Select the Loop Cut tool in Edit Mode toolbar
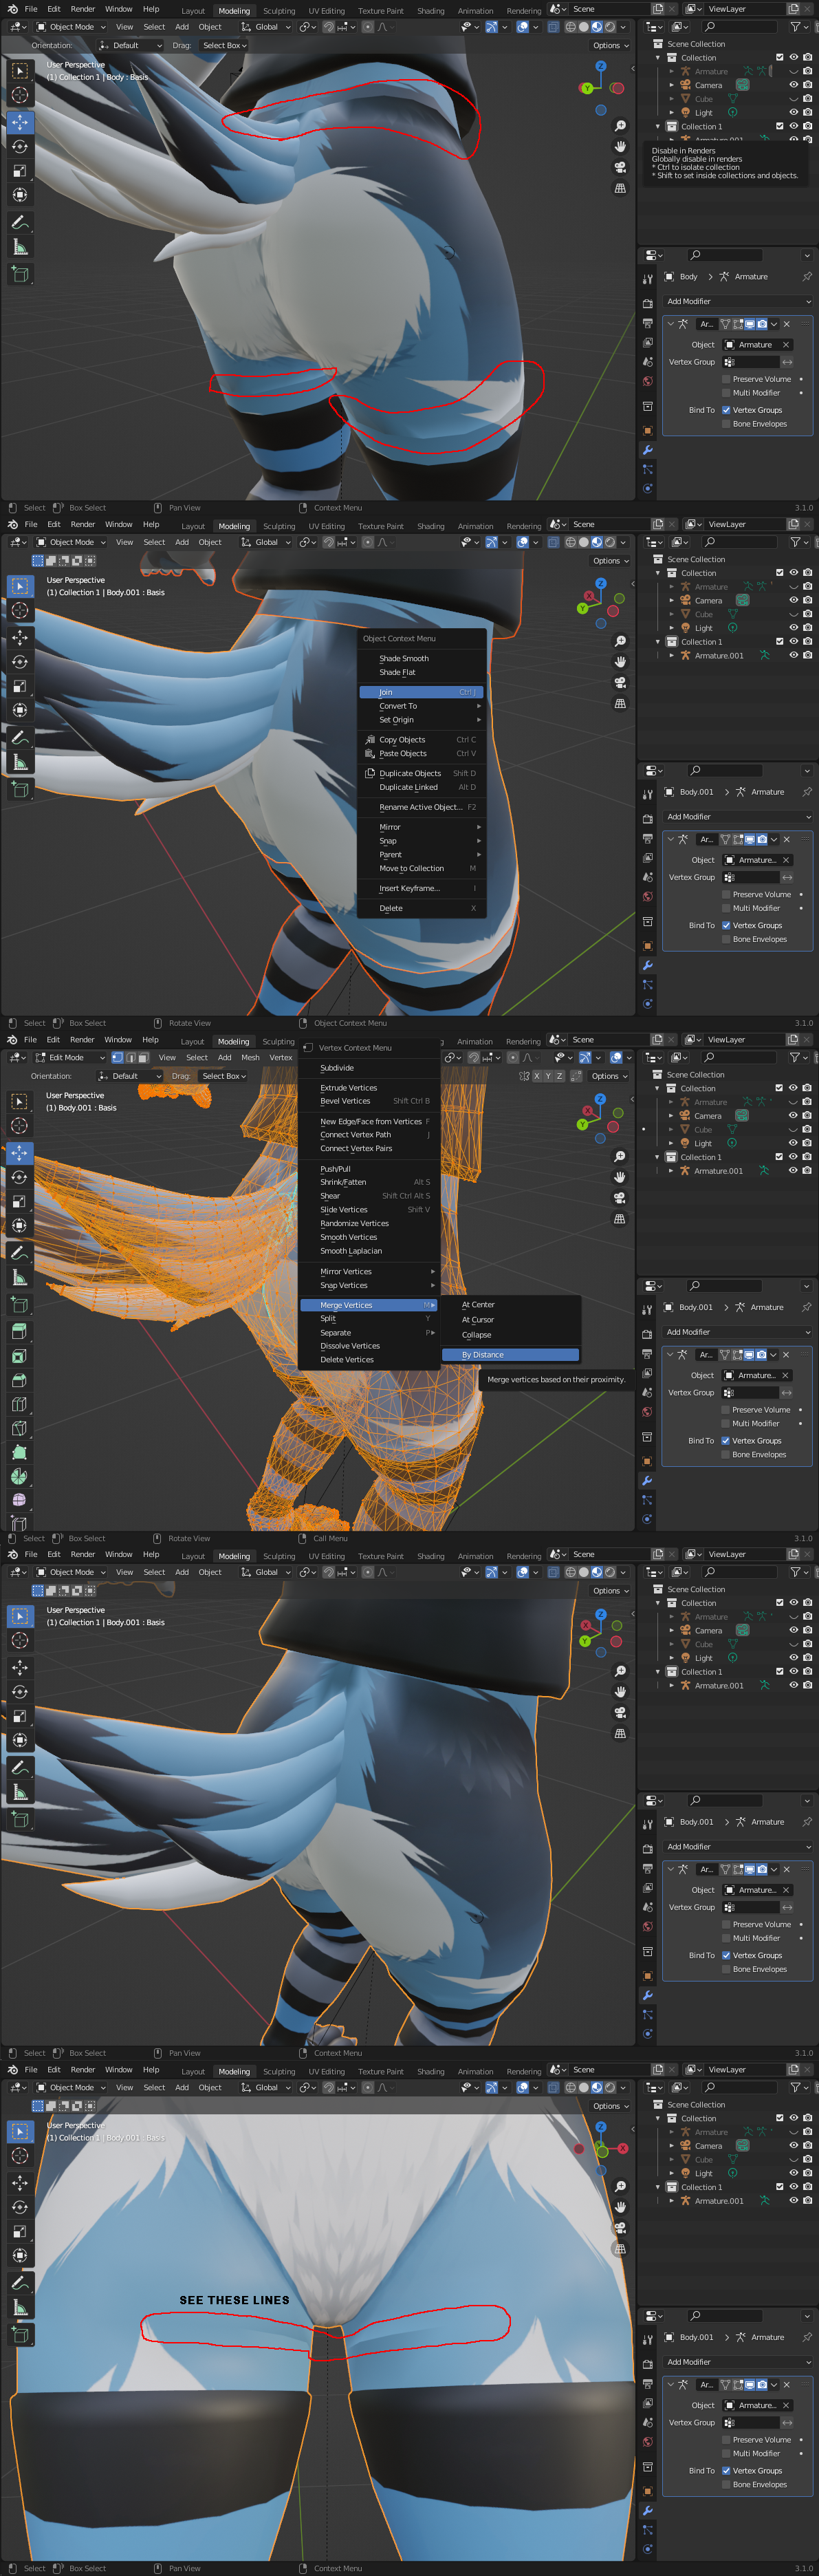The width and height of the screenshot is (819, 2576). click(x=19, y=1404)
